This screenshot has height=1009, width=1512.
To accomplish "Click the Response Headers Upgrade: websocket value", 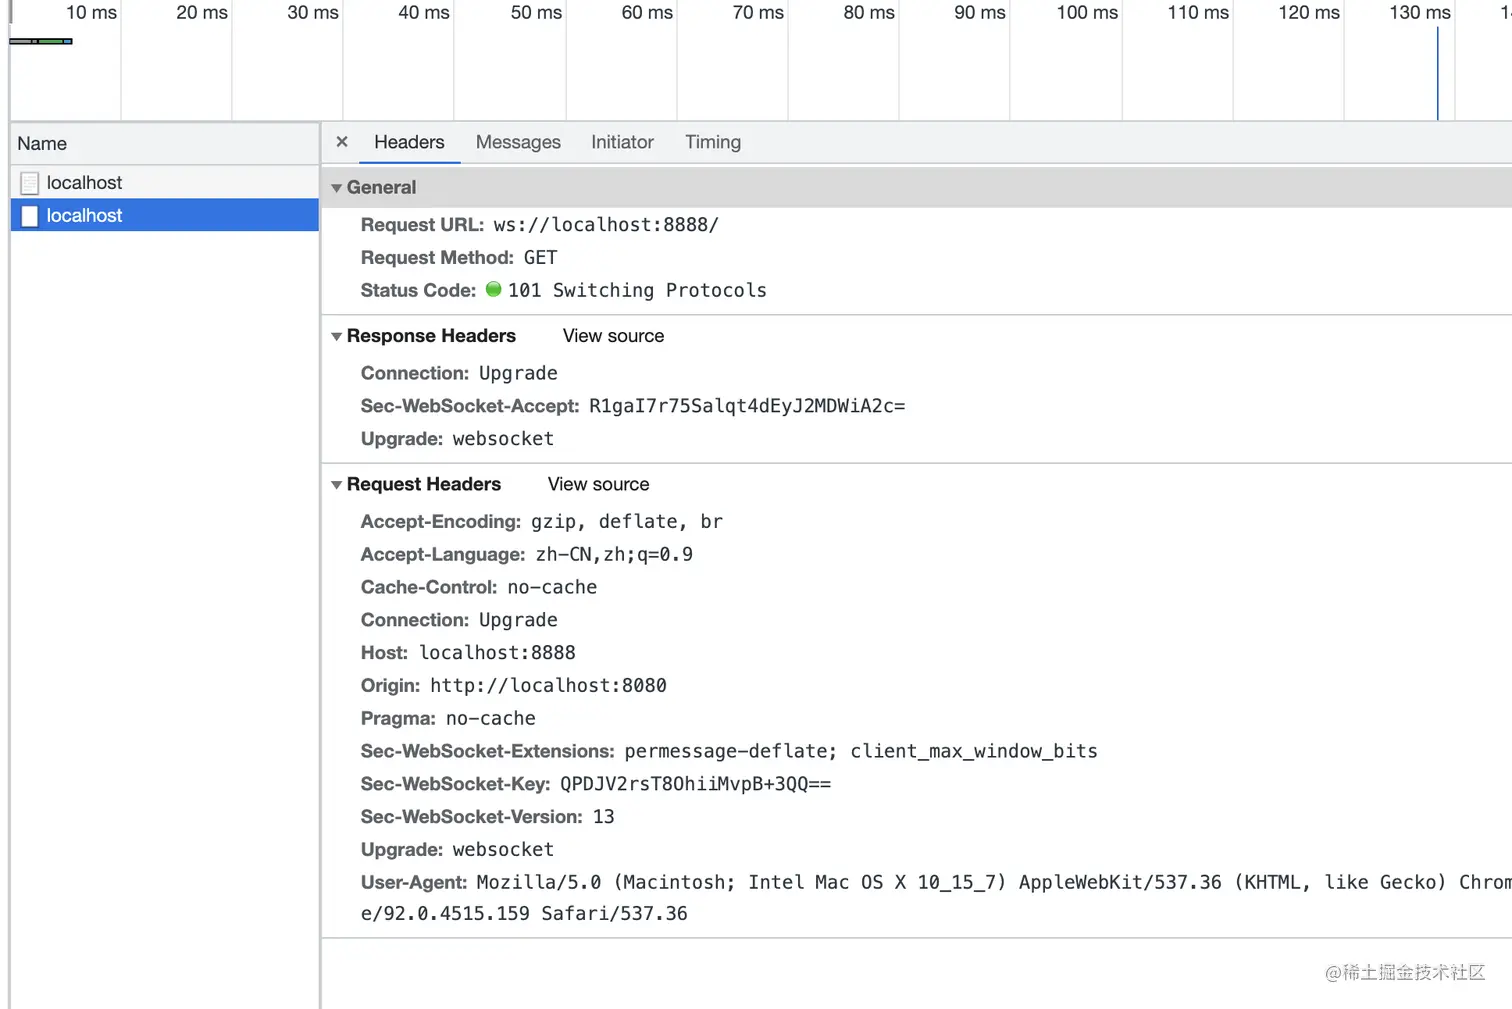I will (x=503, y=439).
